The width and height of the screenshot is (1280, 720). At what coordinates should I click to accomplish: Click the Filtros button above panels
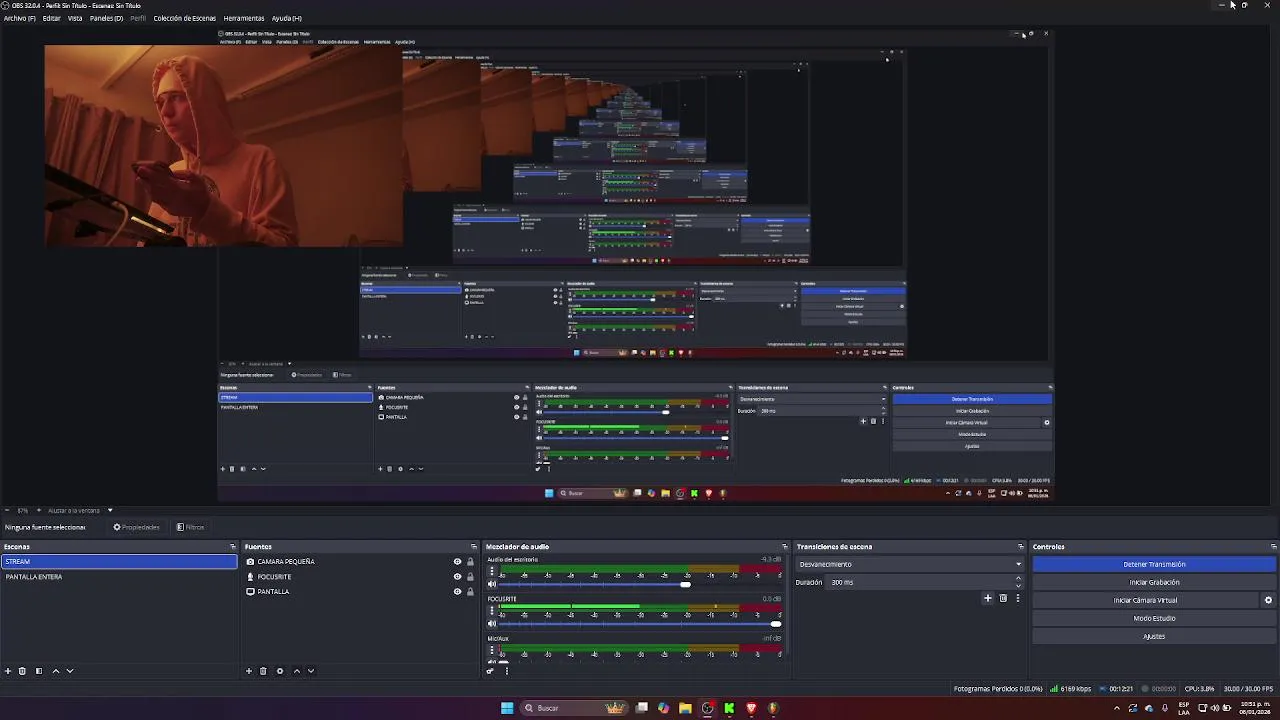pyautogui.click(x=190, y=527)
